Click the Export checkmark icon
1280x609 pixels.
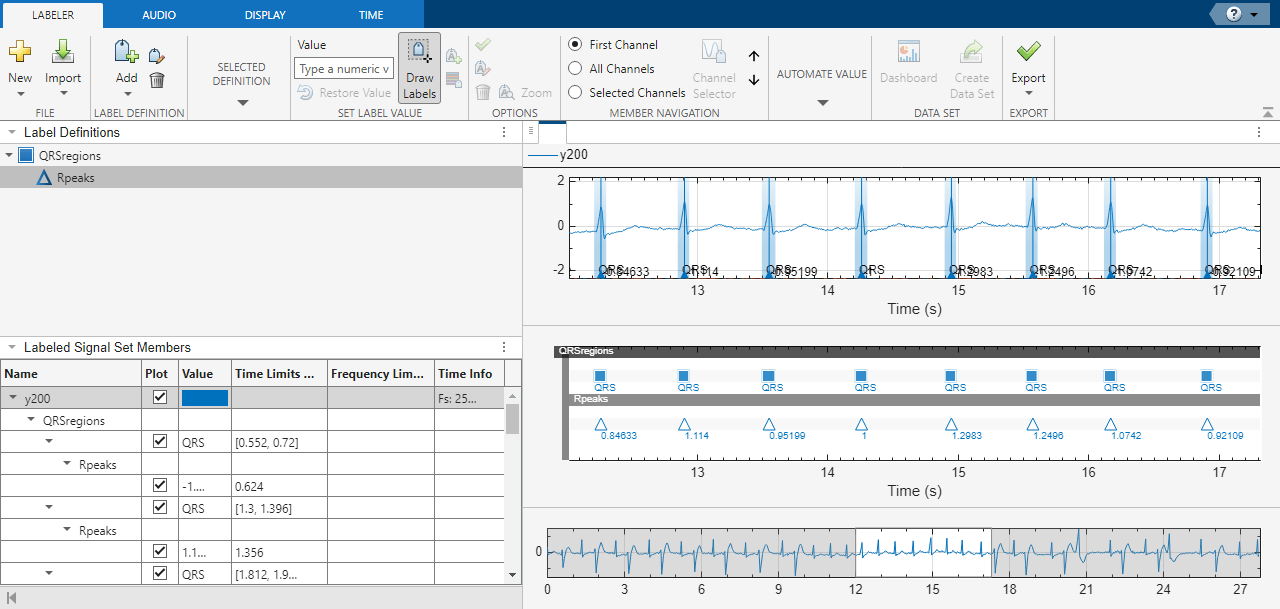click(1028, 52)
